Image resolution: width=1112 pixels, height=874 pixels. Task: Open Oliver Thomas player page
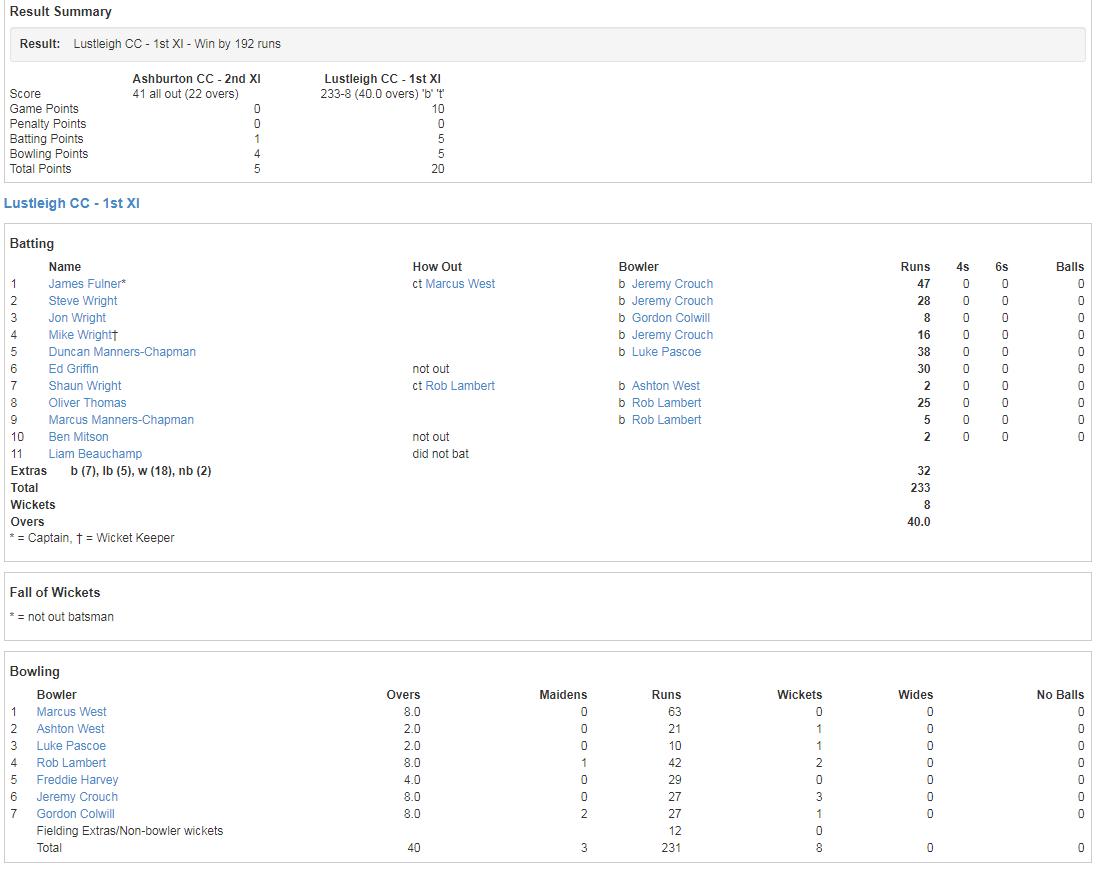87,403
